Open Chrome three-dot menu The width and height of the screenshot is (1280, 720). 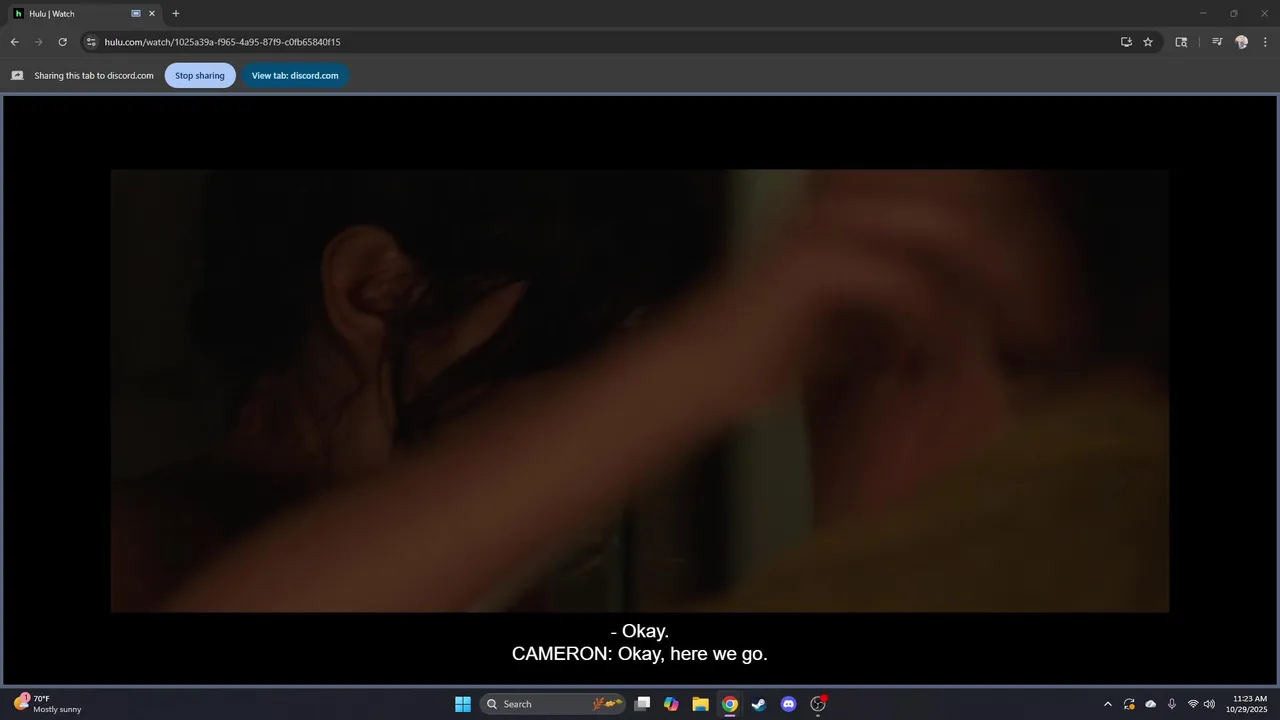click(x=1265, y=42)
